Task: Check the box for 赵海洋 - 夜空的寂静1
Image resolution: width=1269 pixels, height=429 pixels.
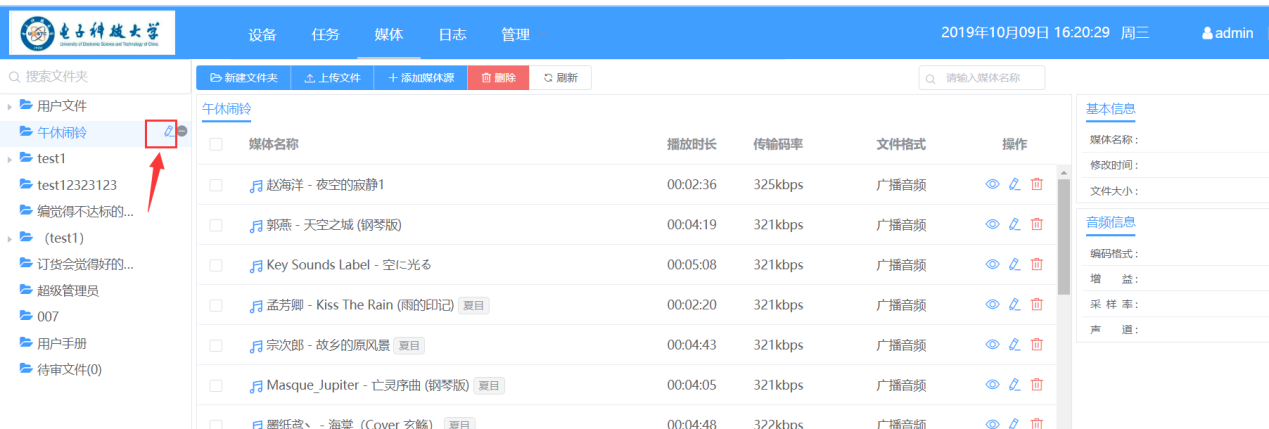Action: click(216, 185)
